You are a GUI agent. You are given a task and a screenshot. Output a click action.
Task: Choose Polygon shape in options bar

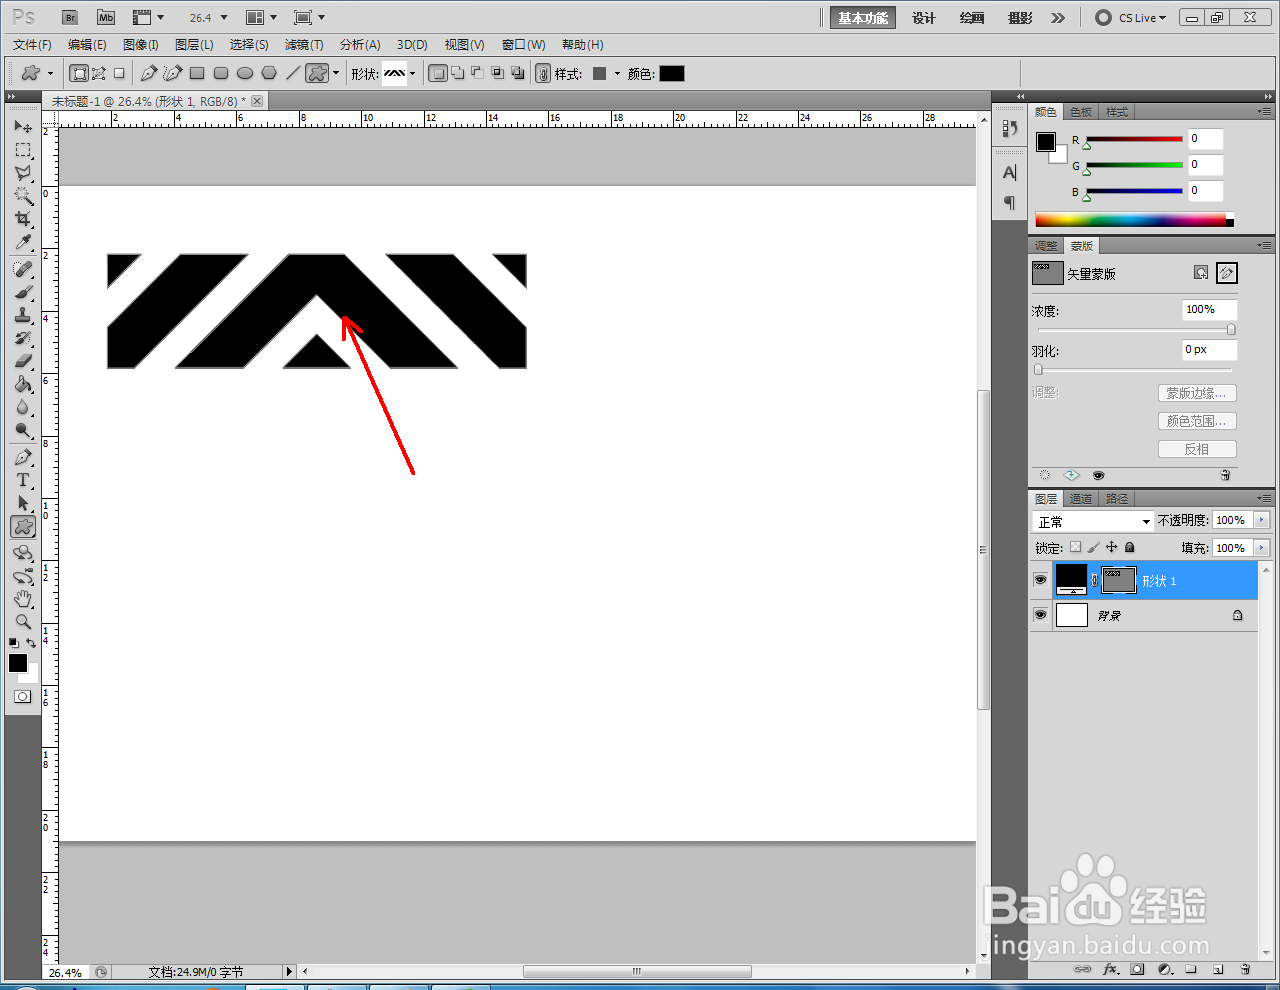coord(269,73)
